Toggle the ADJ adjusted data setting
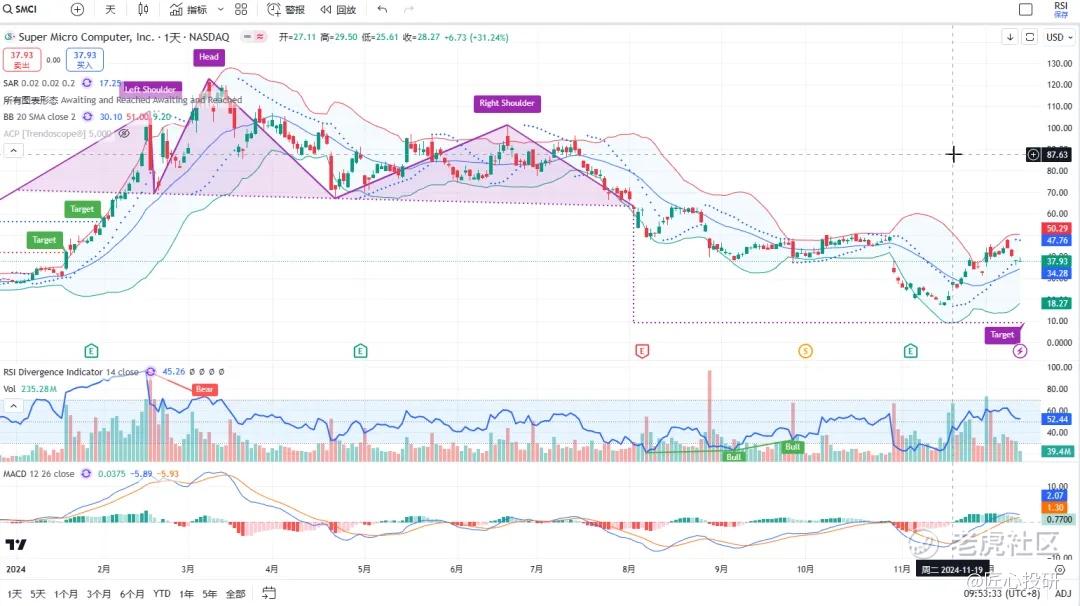This screenshot has height=606, width=1080. click(1063, 594)
